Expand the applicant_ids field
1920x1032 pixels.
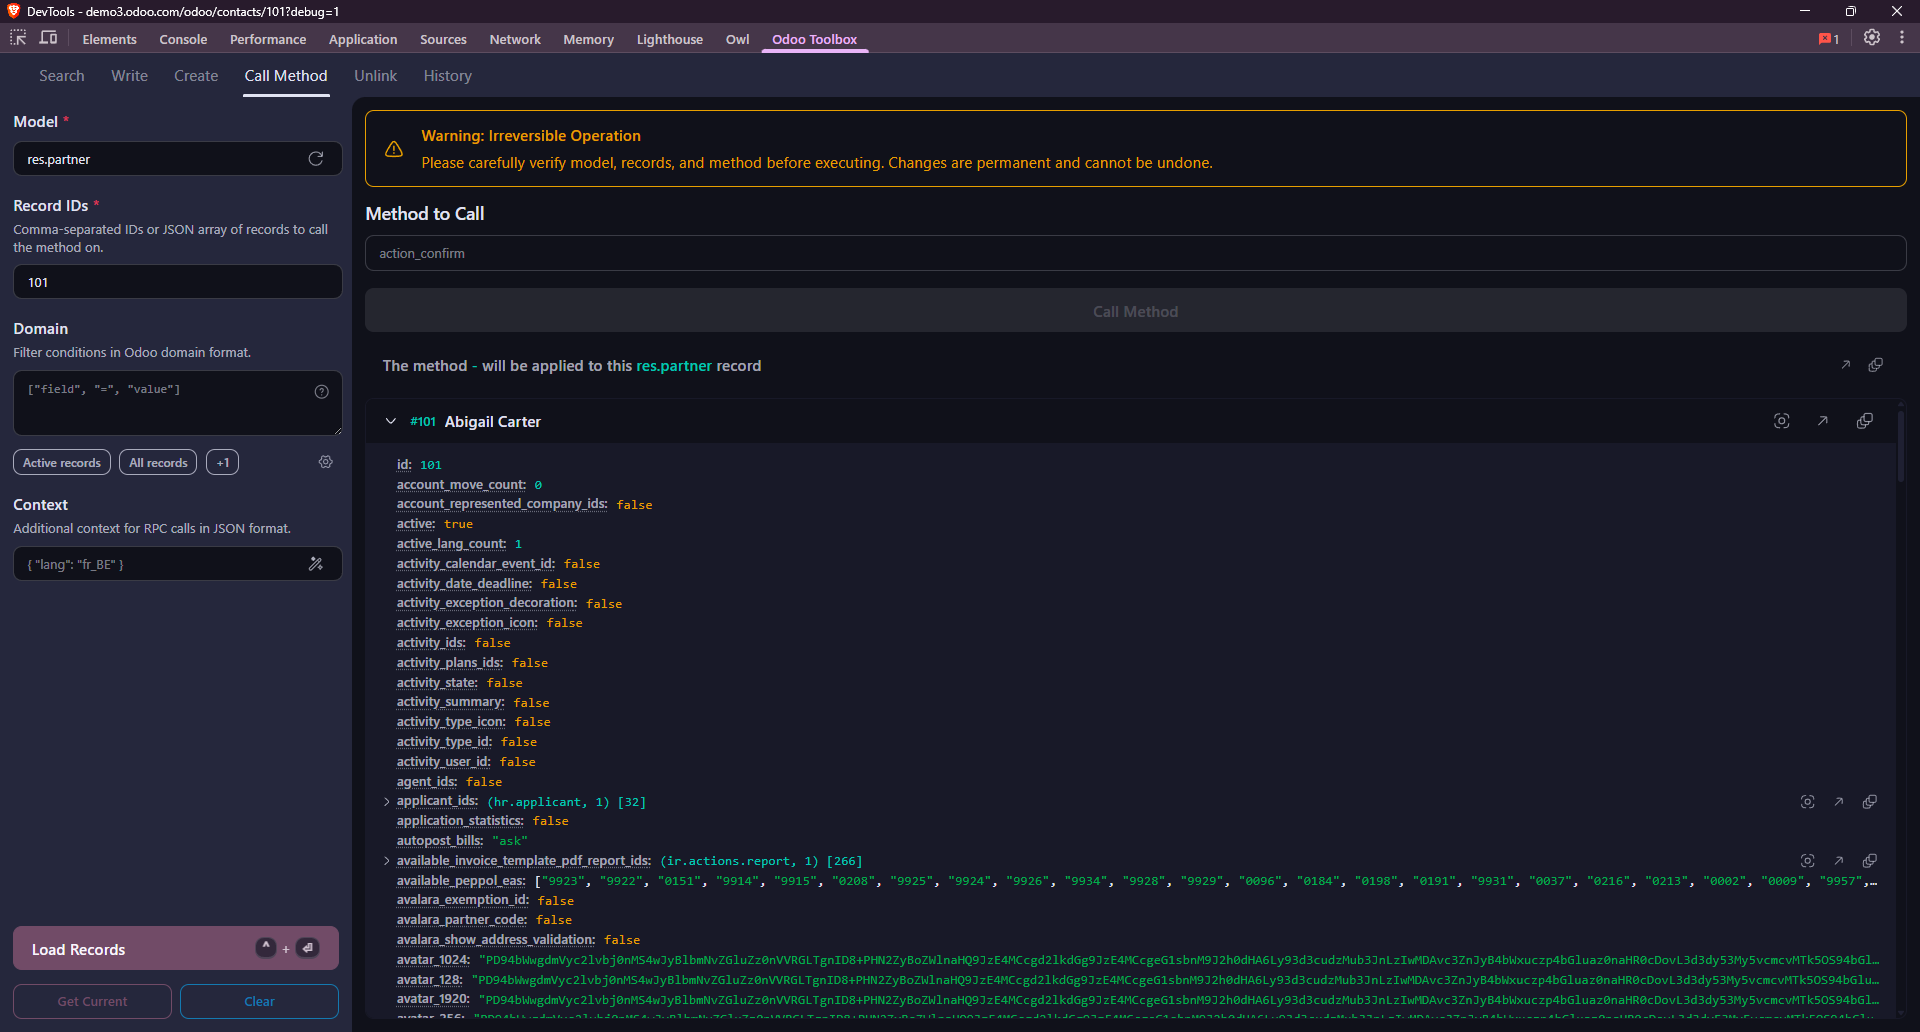click(x=386, y=801)
